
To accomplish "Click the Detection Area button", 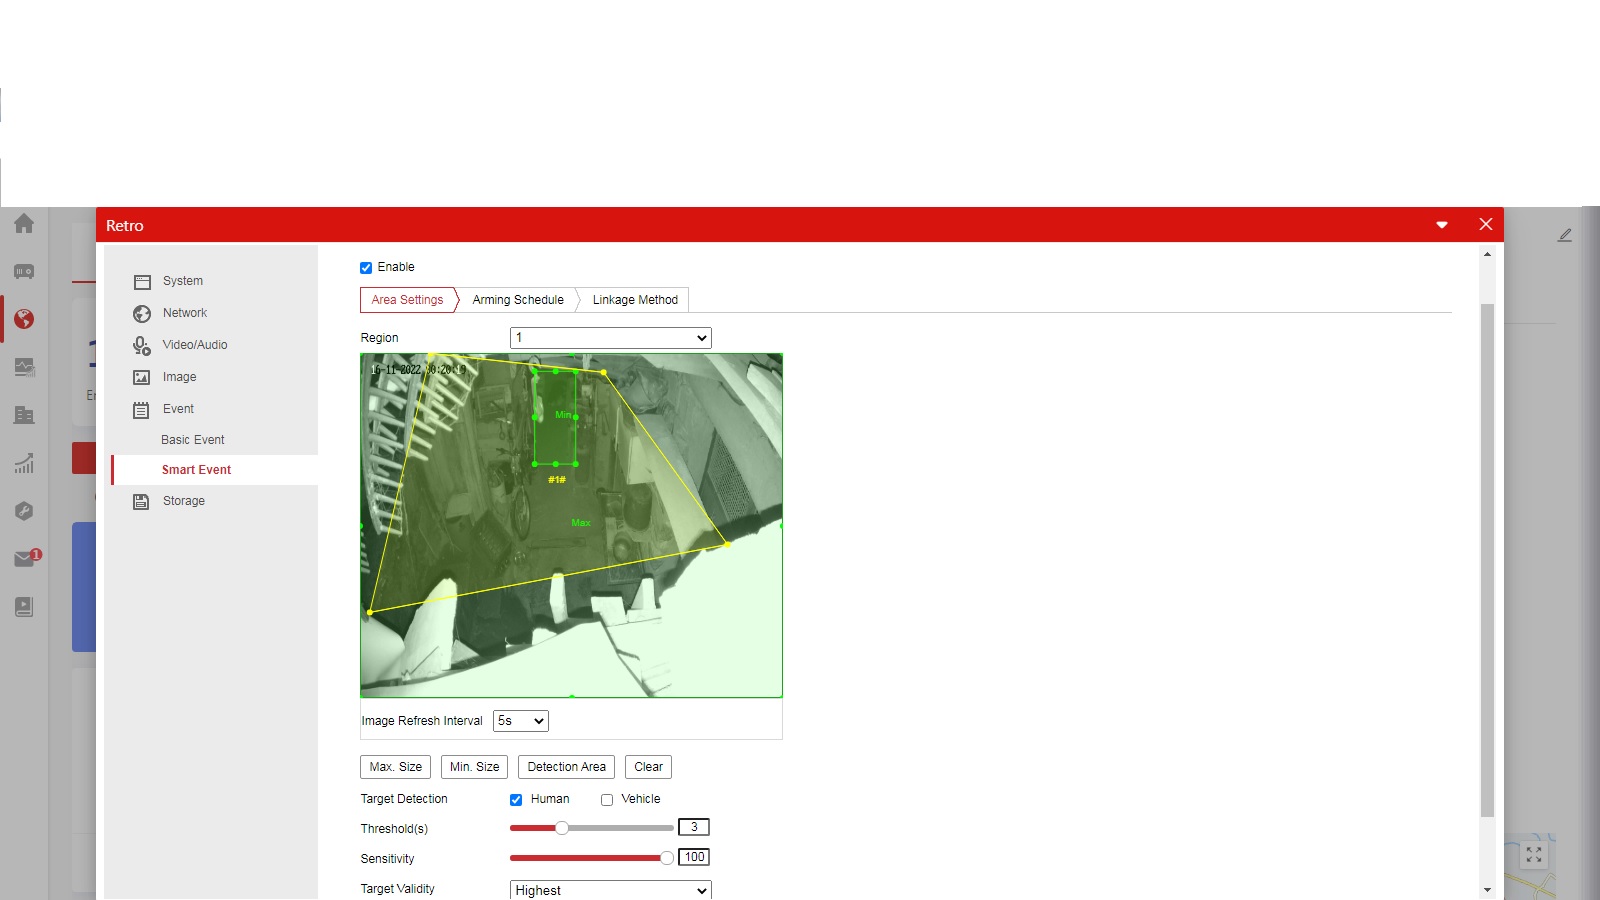I will (566, 767).
